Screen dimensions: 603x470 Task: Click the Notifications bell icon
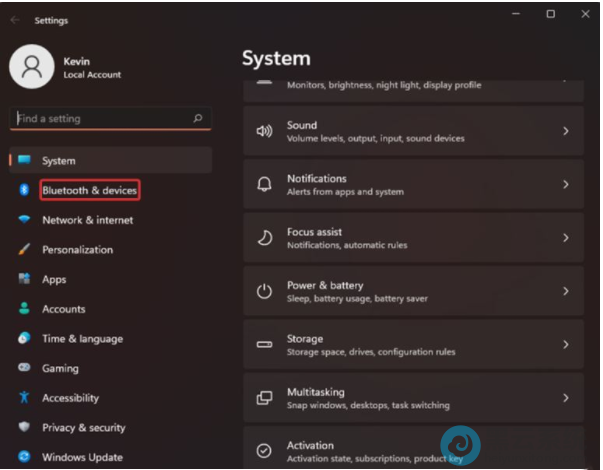point(264,185)
